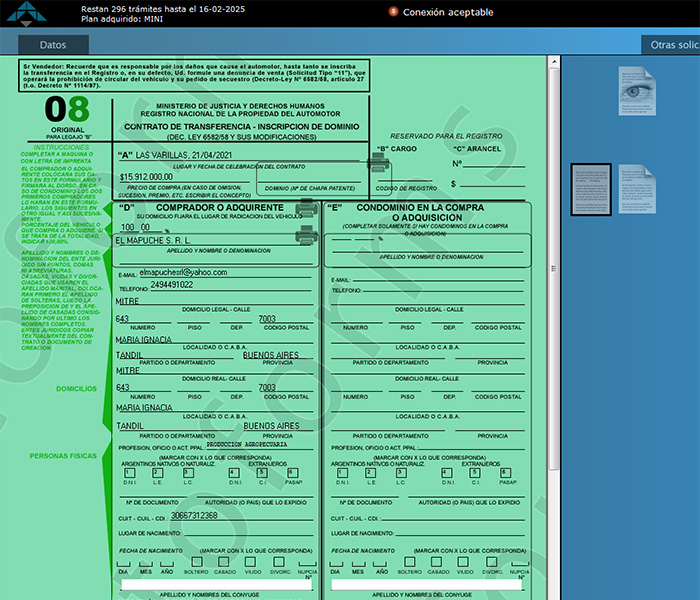This screenshot has width=700, height=600.
Task: Check PASAP. box 6 in Condominio section
Action: tap(505, 473)
